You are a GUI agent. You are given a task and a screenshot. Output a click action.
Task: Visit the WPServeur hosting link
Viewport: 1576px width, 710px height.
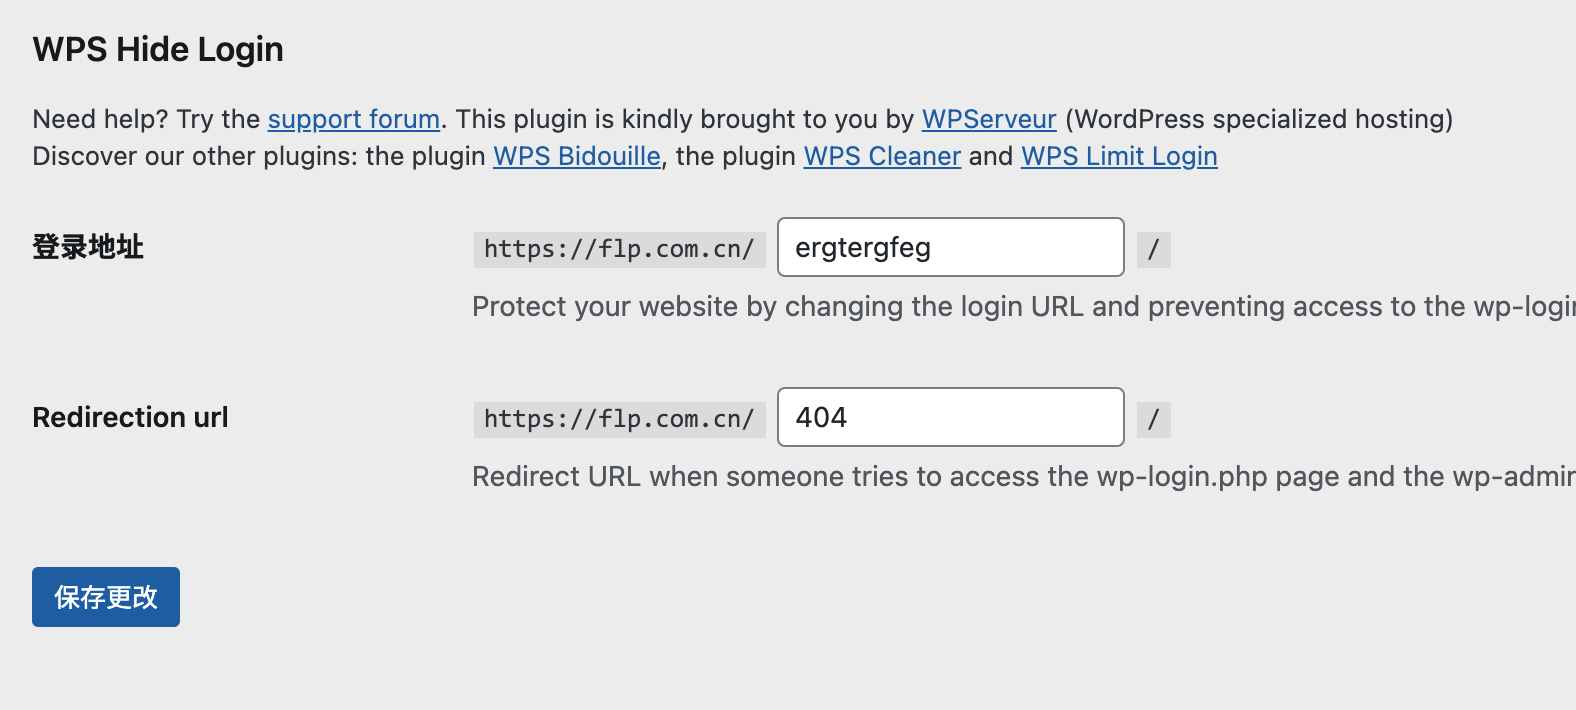coord(988,119)
